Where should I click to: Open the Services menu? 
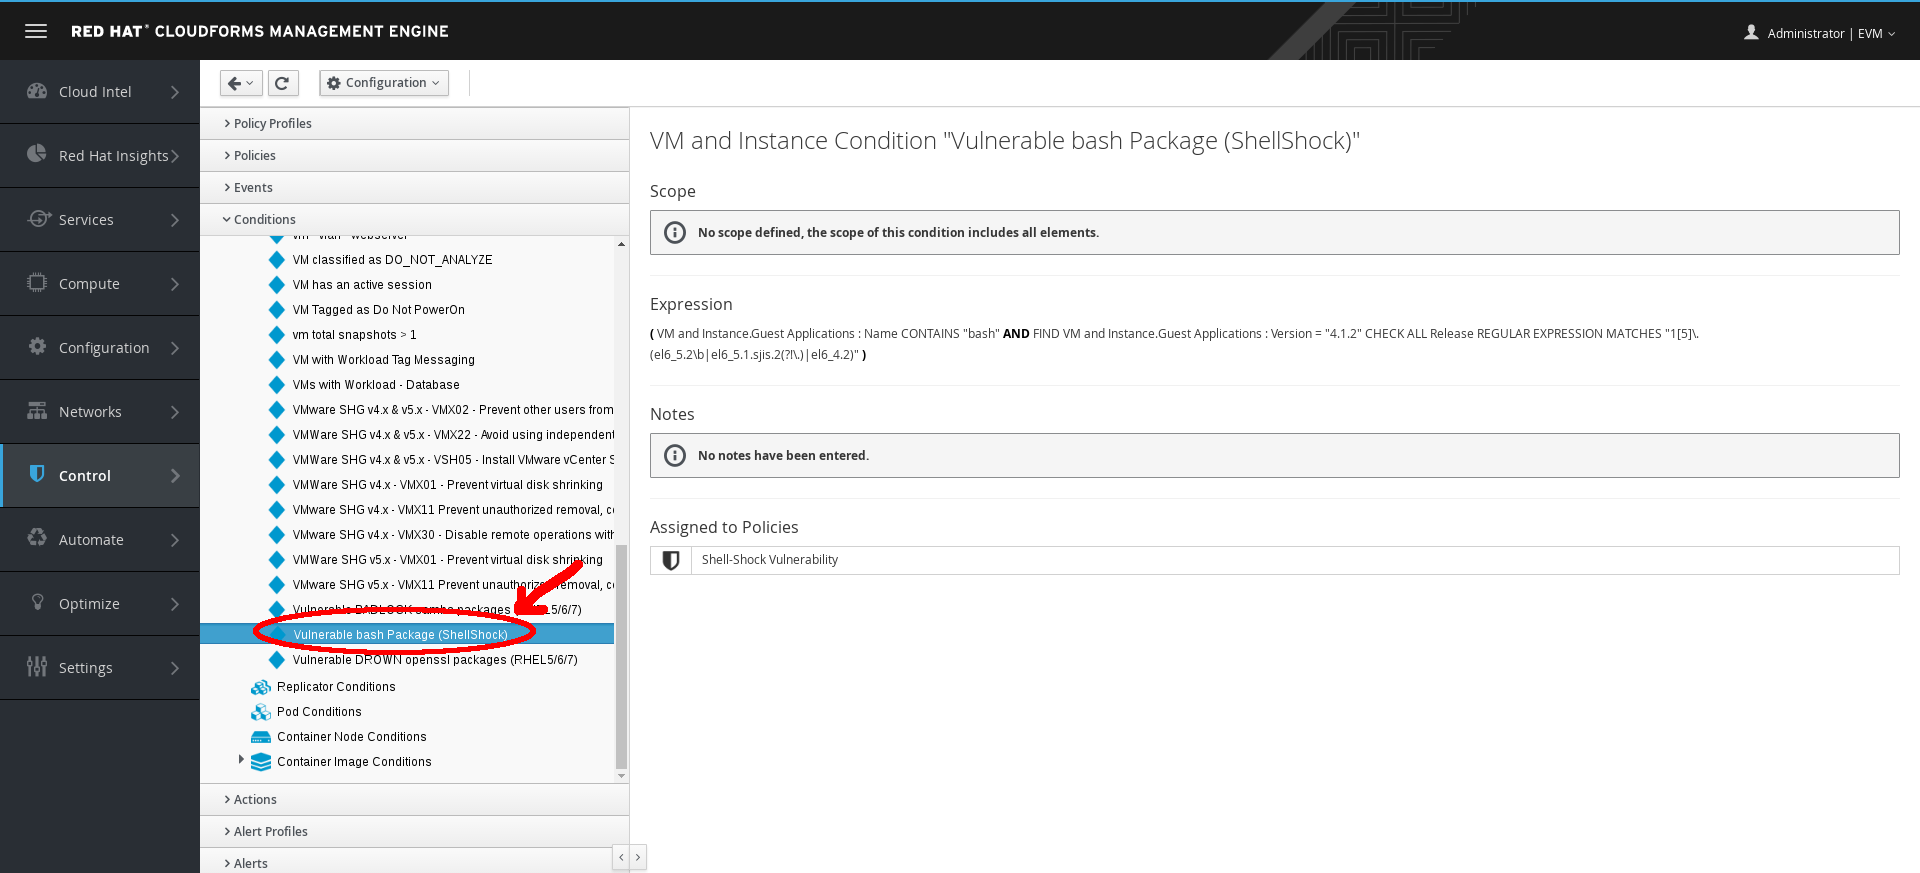(x=100, y=219)
